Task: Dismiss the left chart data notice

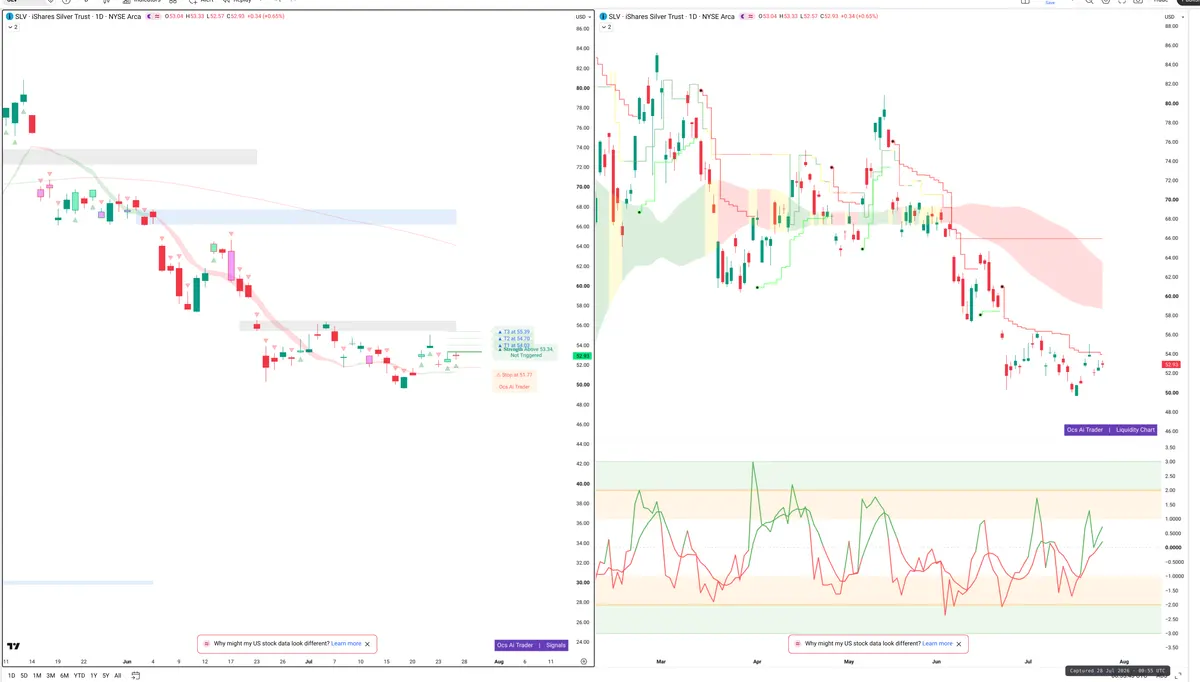Action: click(368, 644)
